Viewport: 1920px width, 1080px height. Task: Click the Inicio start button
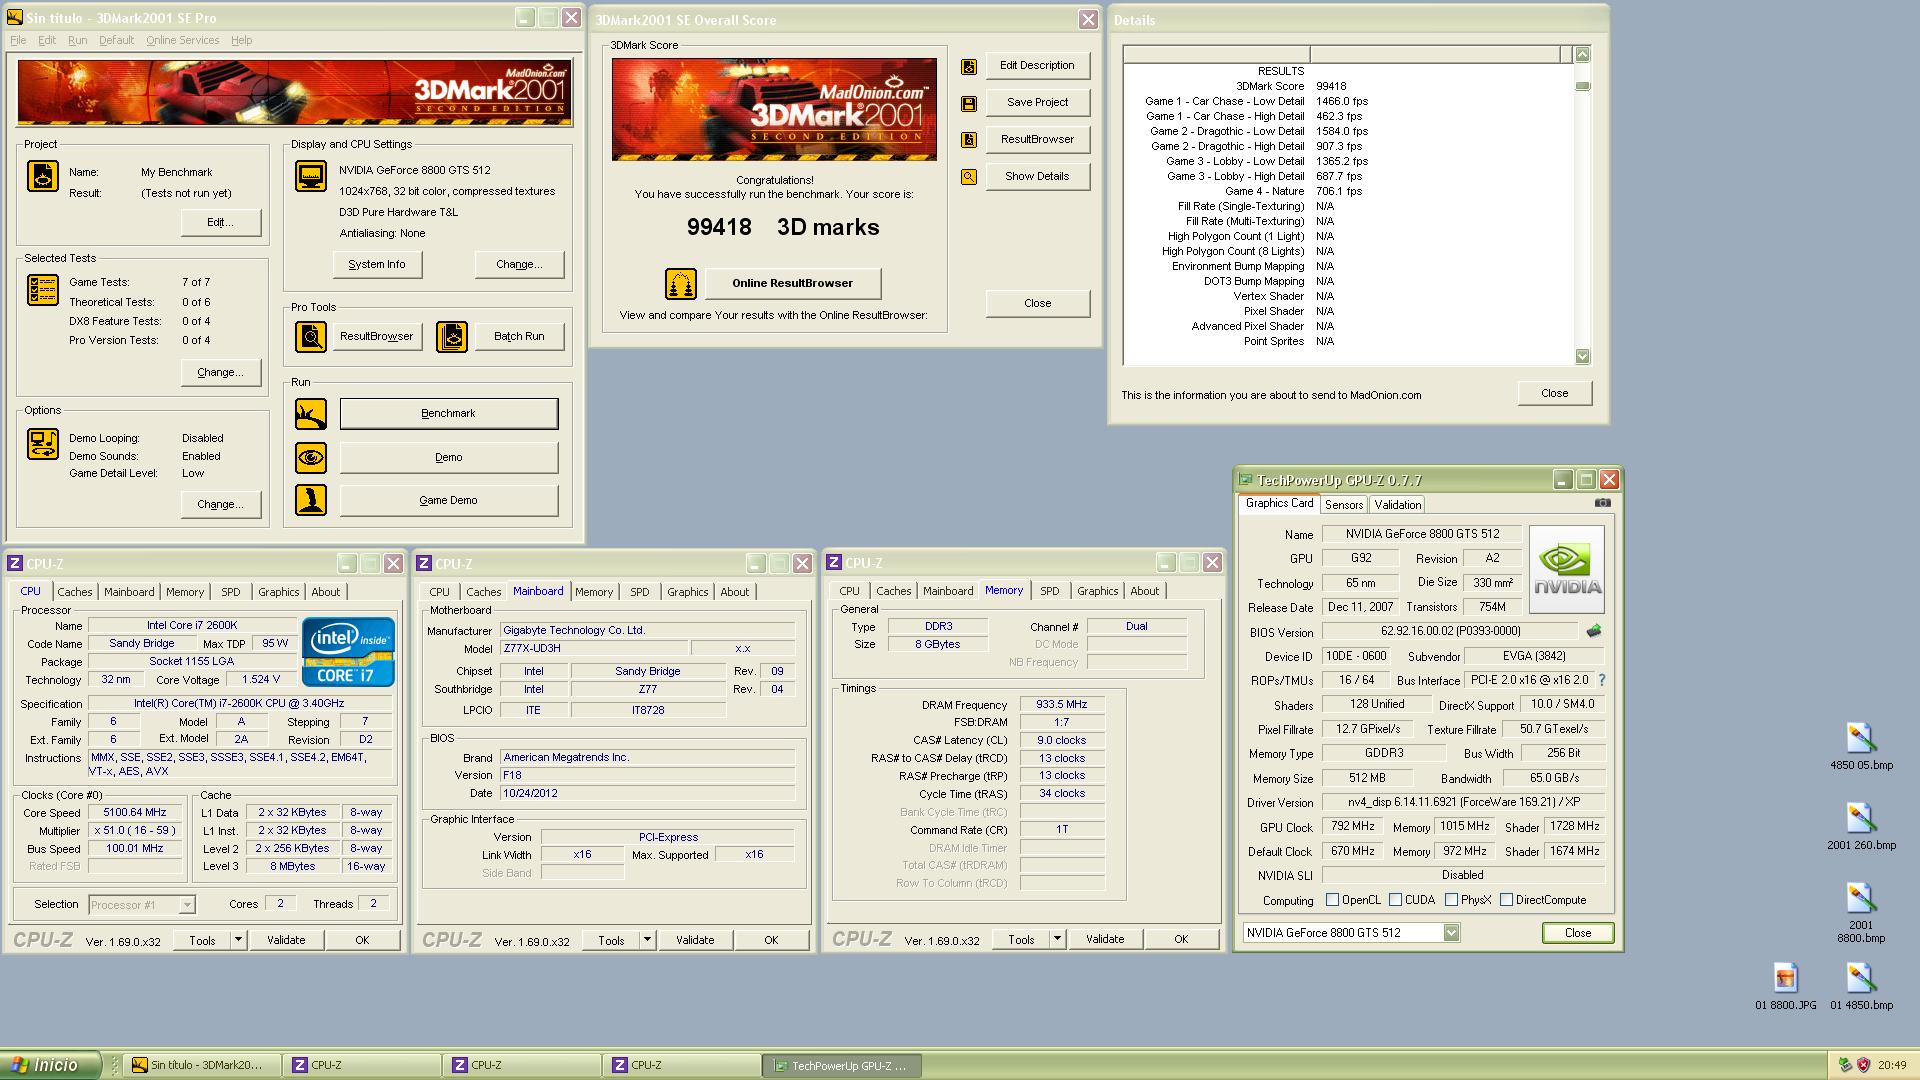pos(51,1066)
